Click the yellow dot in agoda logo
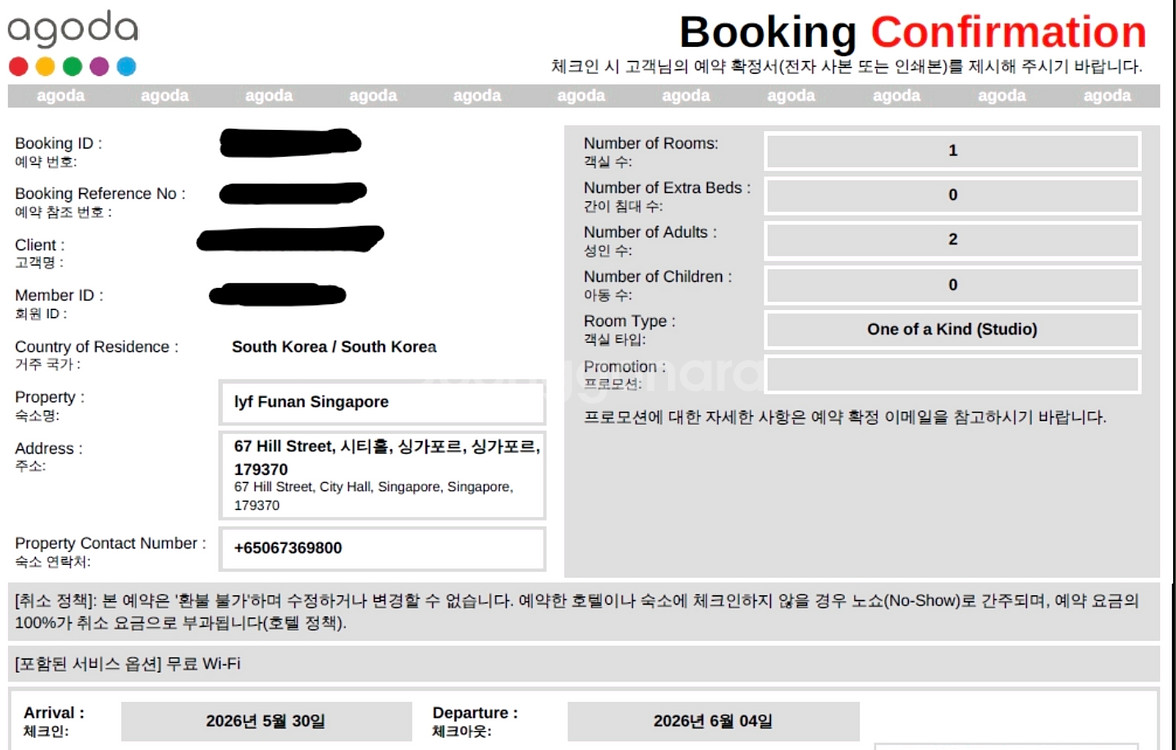This screenshot has height=750, width=1176. pos(45,67)
